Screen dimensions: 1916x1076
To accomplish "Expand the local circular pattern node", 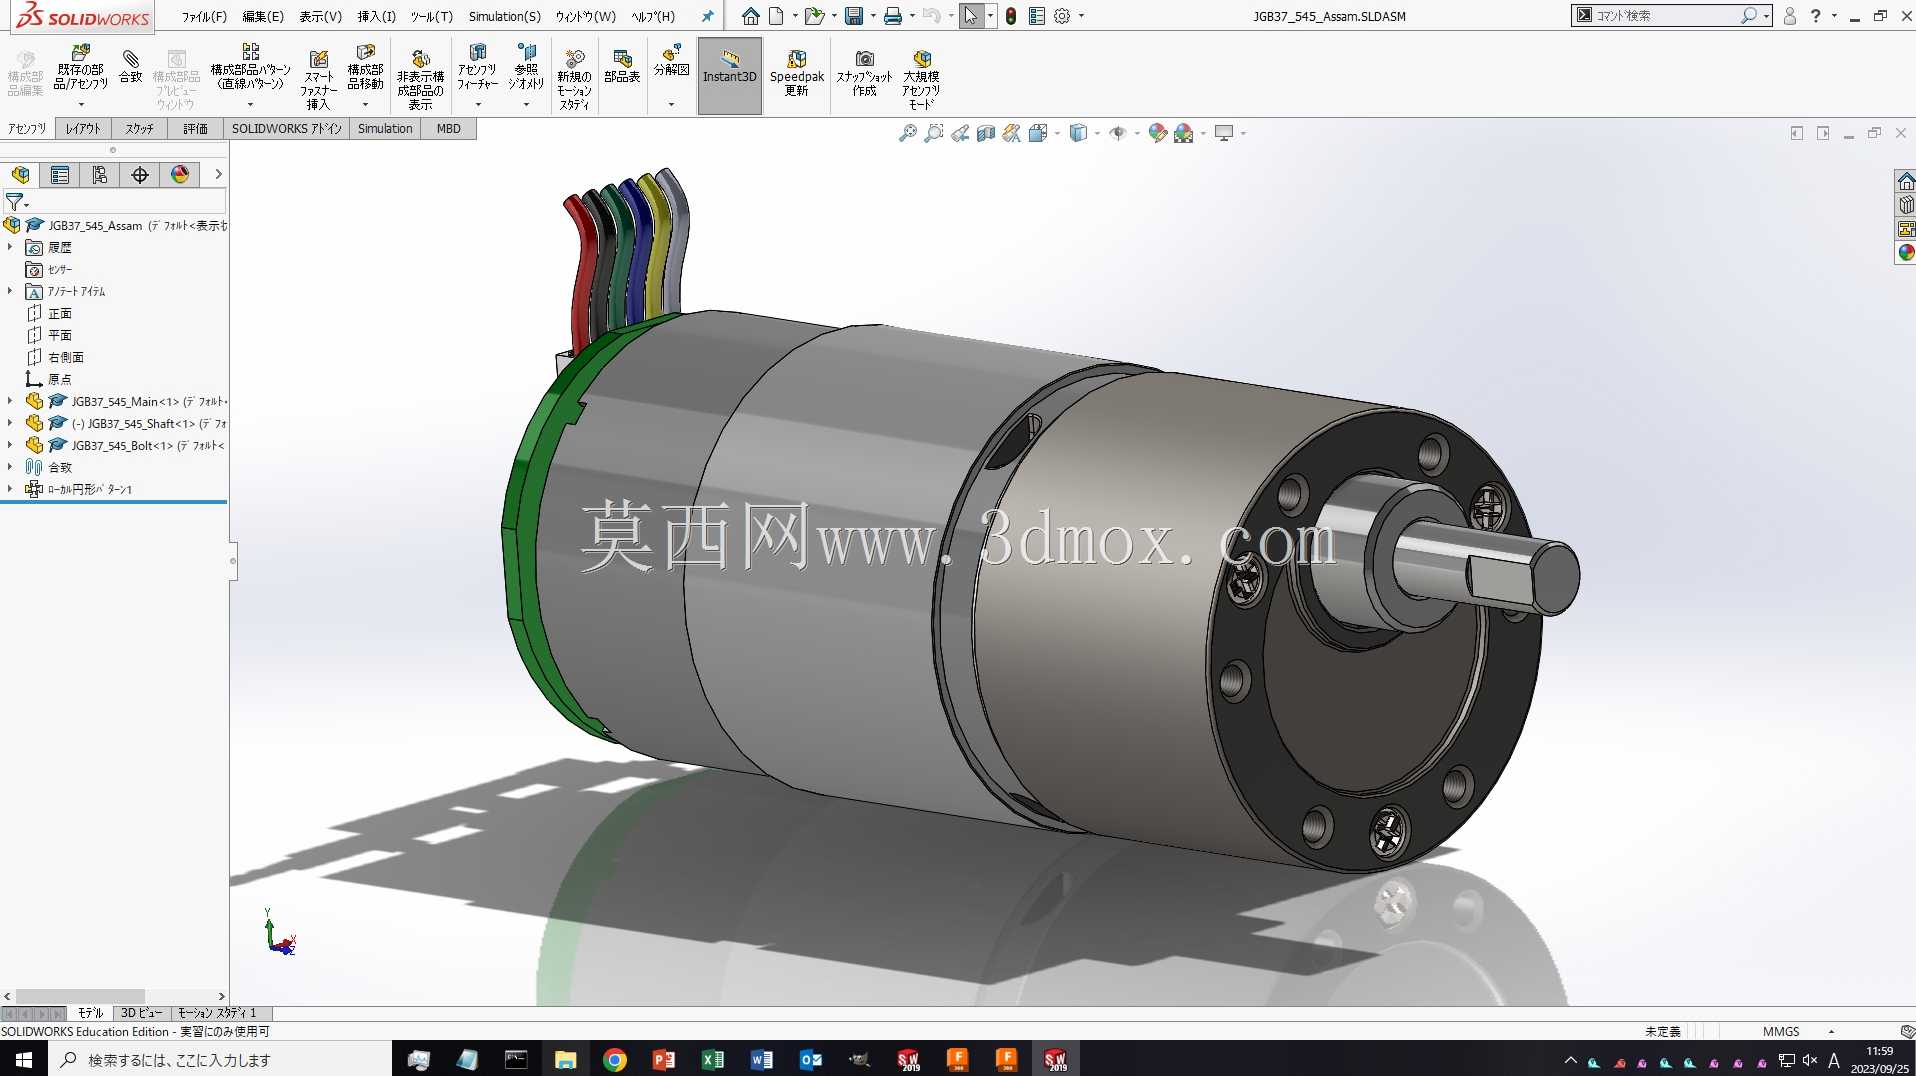I will 10,489.
